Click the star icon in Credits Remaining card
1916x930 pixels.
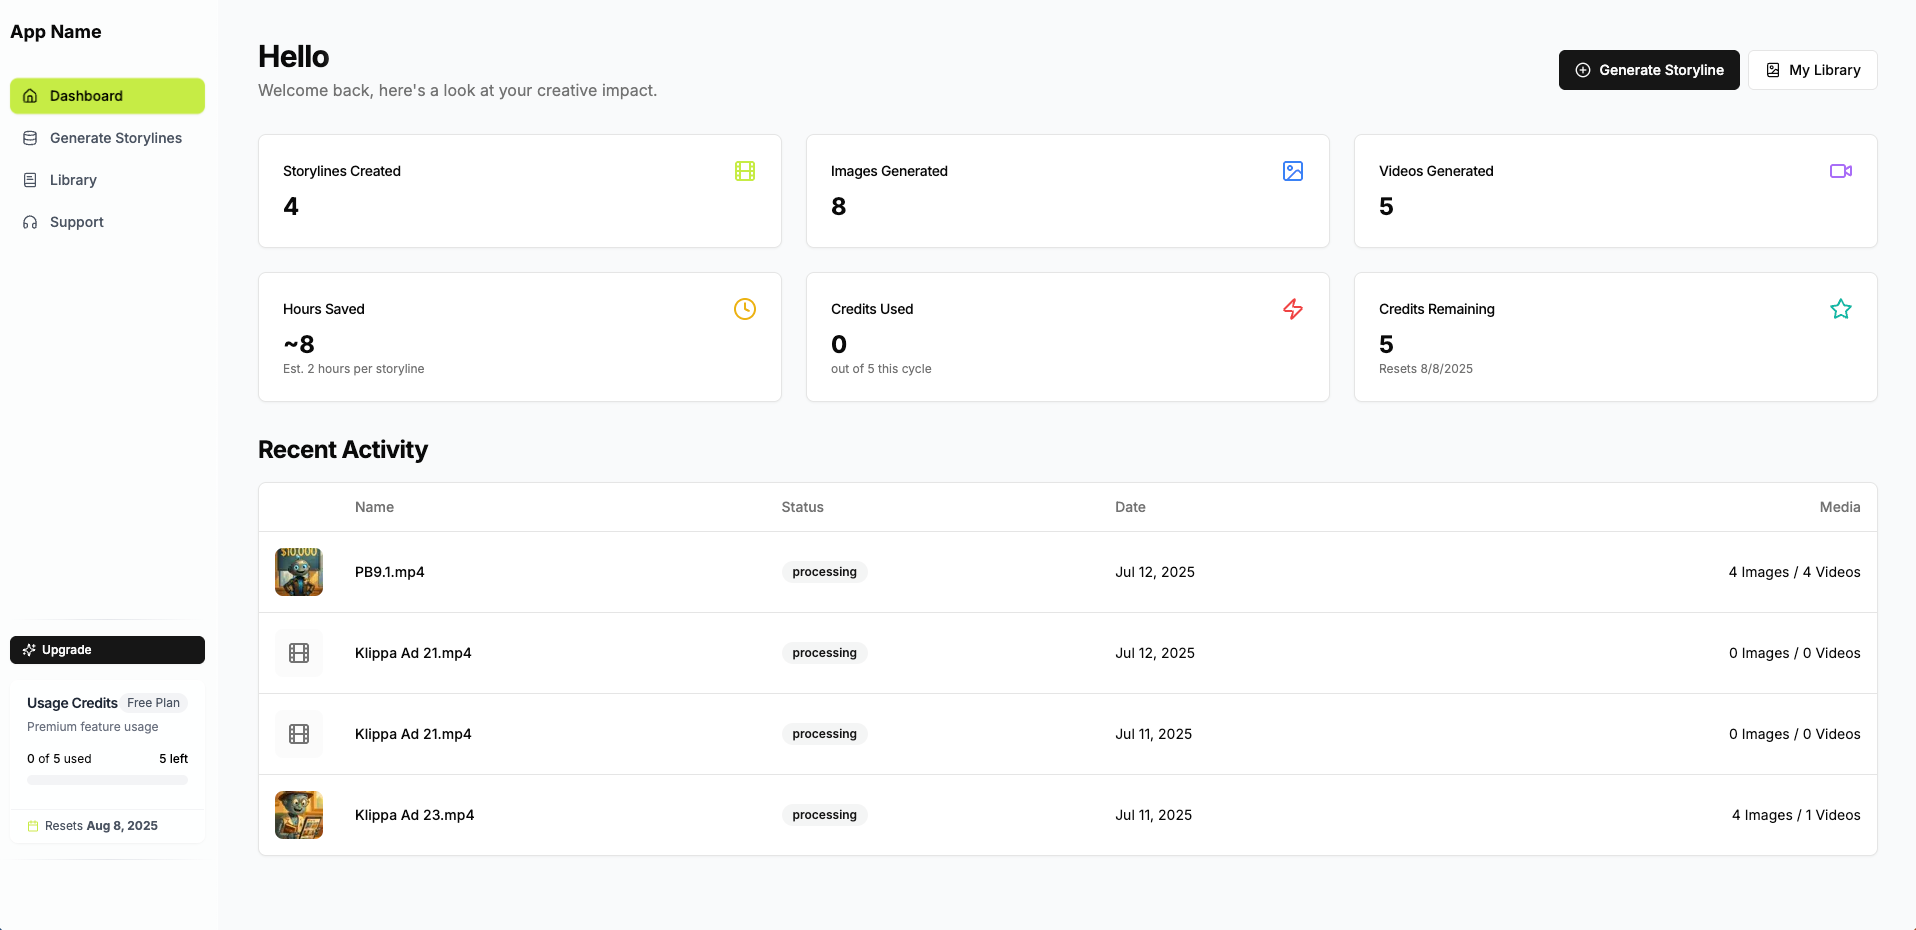[x=1840, y=309]
